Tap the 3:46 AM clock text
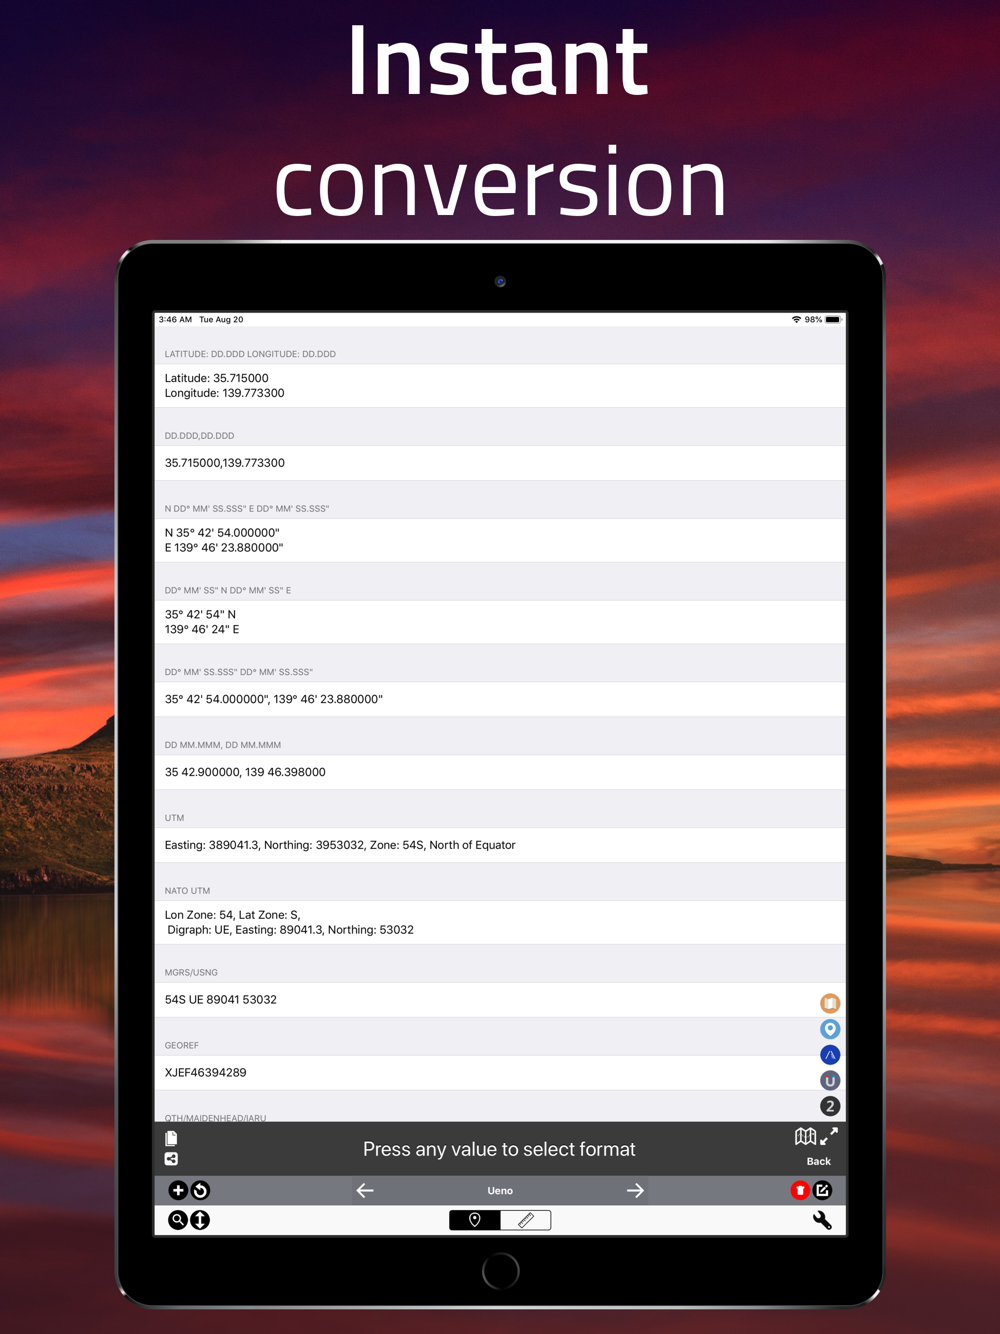1000x1334 pixels. pos(175,320)
